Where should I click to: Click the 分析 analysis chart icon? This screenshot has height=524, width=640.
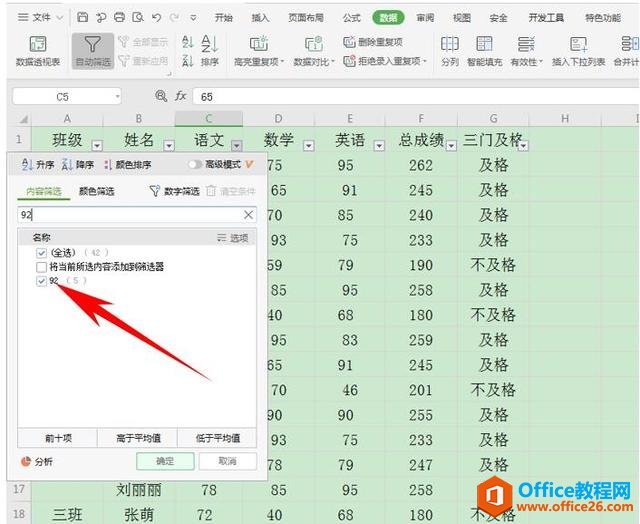pyautogui.click(x=26, y=462)
